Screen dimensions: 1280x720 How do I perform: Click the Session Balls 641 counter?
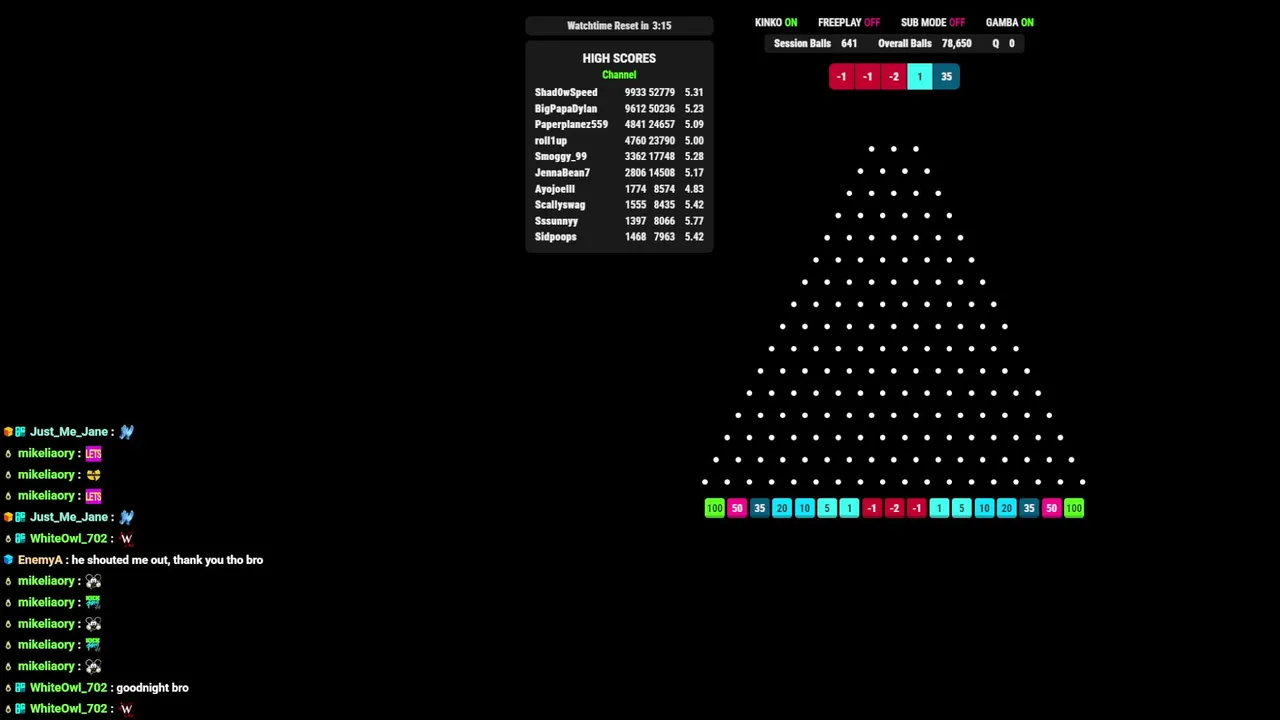click(815, 44)
